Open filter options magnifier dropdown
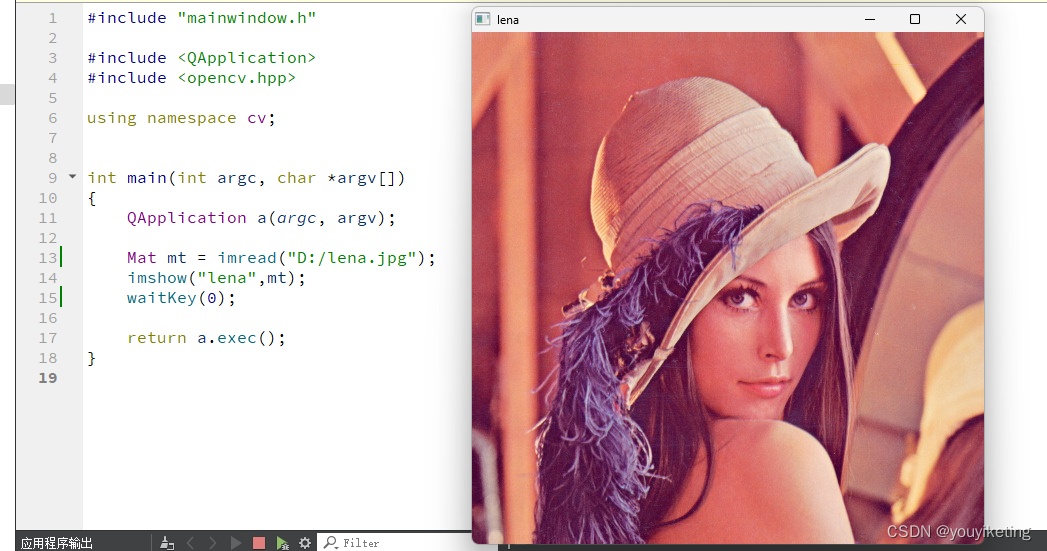Image resolution: width=1047 pixels, height=551 pixels. tap(331, 543)
